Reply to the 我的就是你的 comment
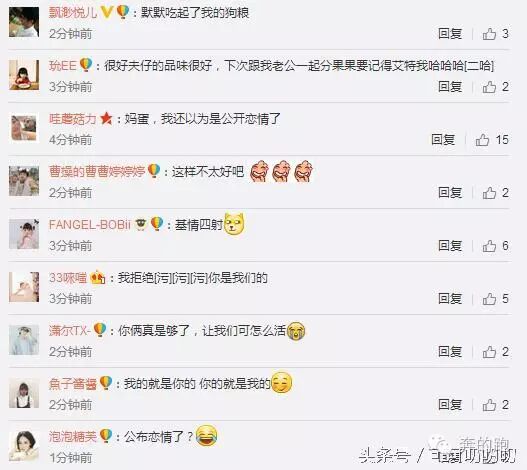Viewport: 527px width, 470px height. coord(450,405)
